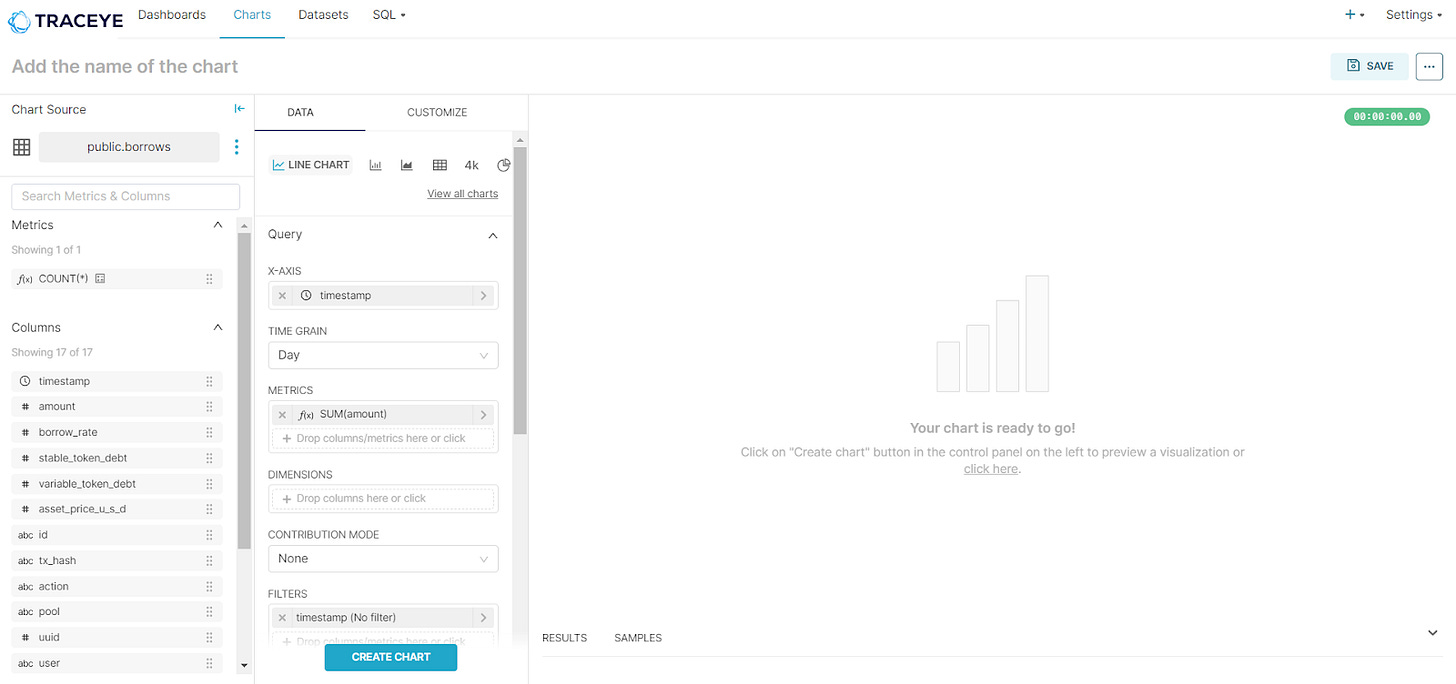1456x684 pixels.
Task: Select the LINE CHART type
Action: 311,165
